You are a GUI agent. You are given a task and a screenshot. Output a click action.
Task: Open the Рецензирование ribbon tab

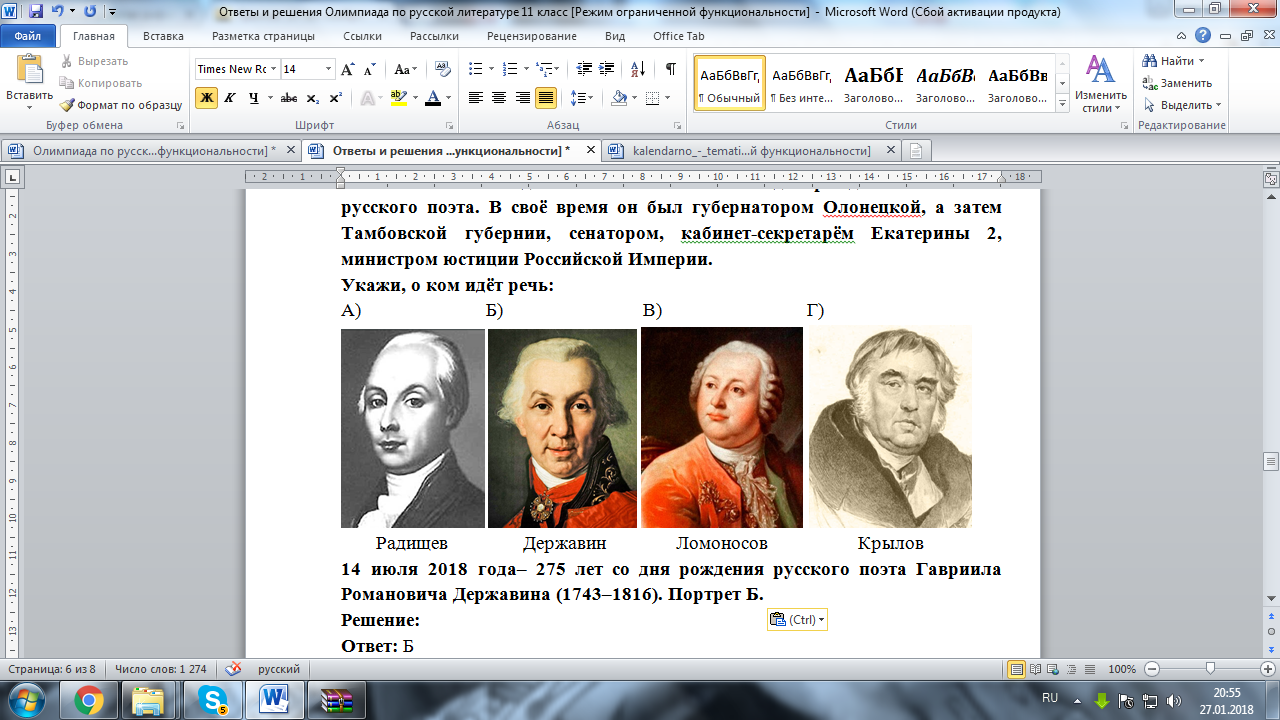(x=532, y=36)
